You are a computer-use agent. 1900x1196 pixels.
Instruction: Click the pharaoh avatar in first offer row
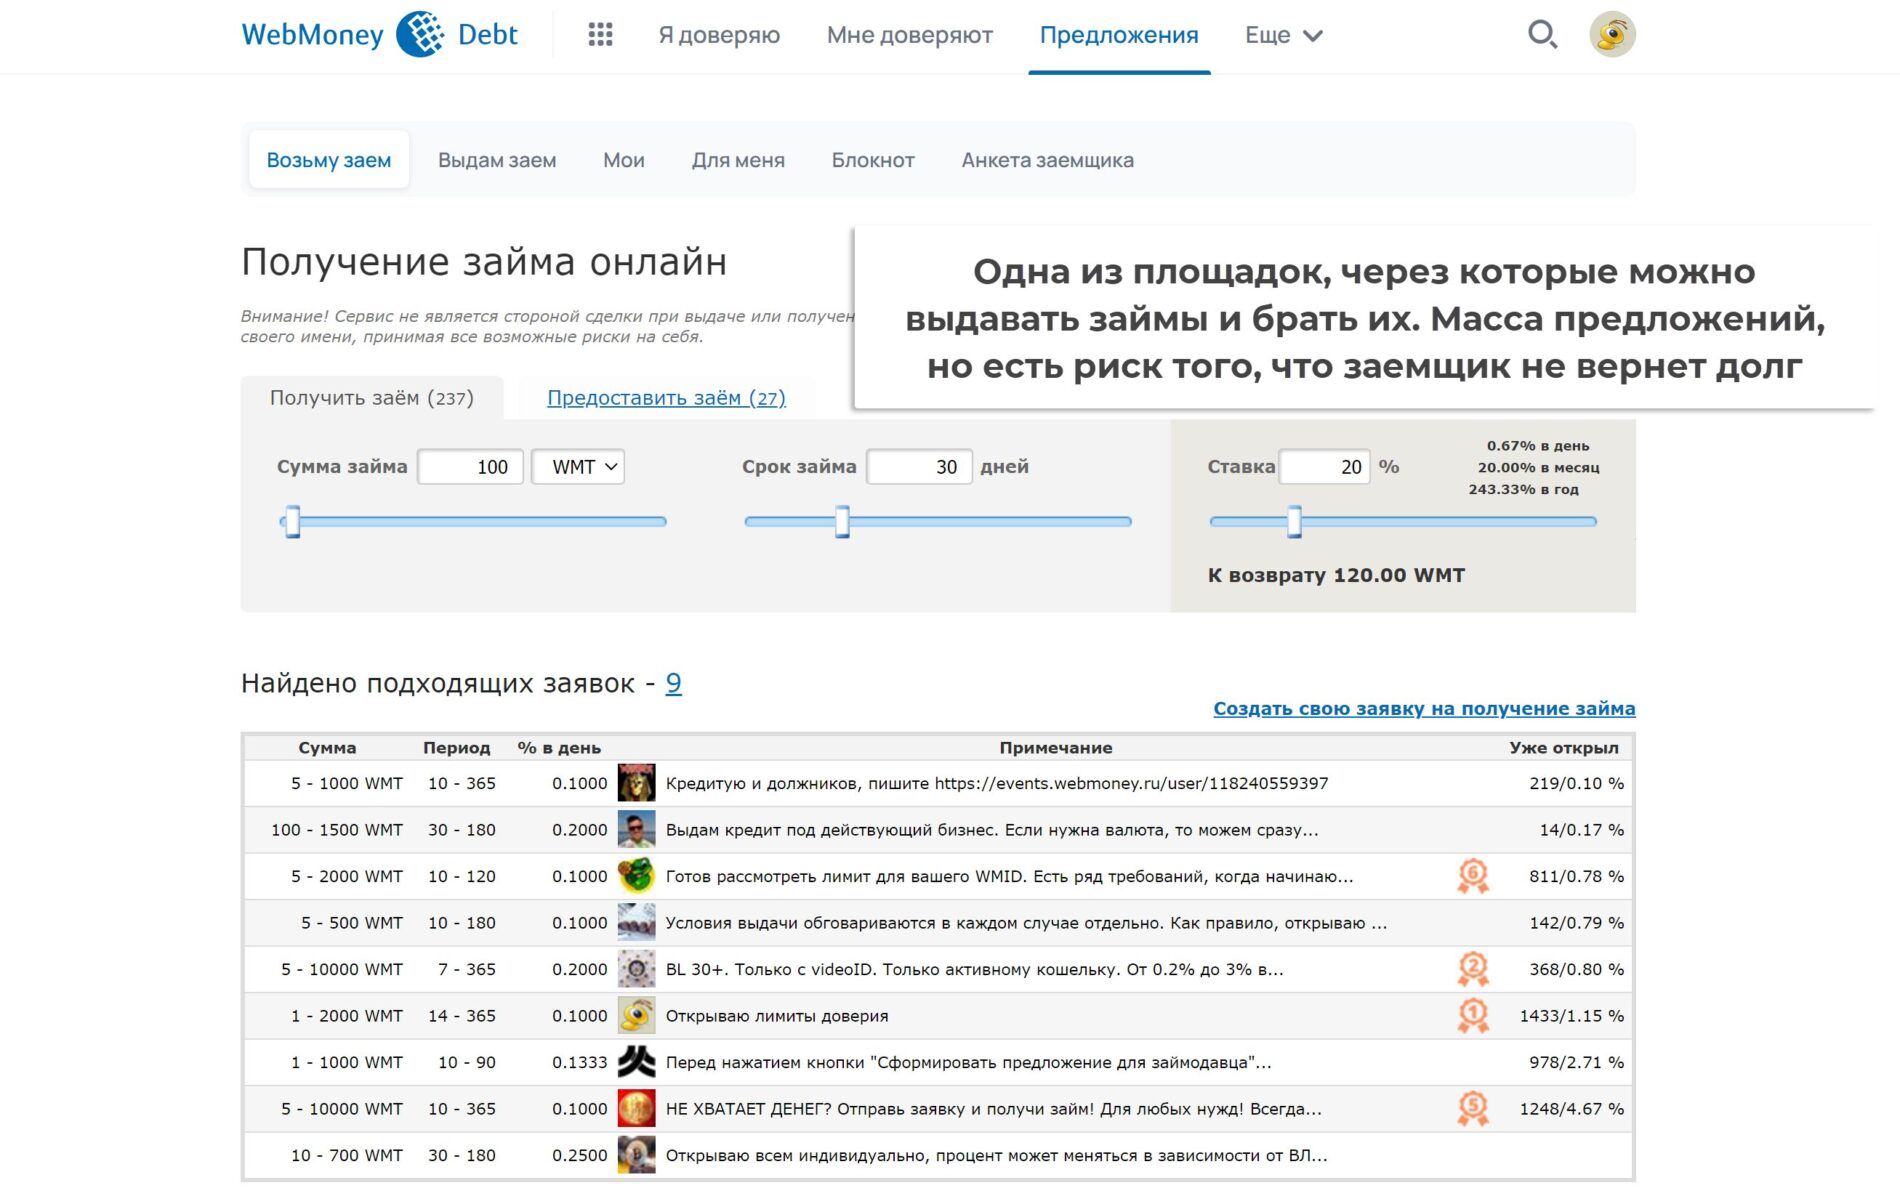point(636,783)
